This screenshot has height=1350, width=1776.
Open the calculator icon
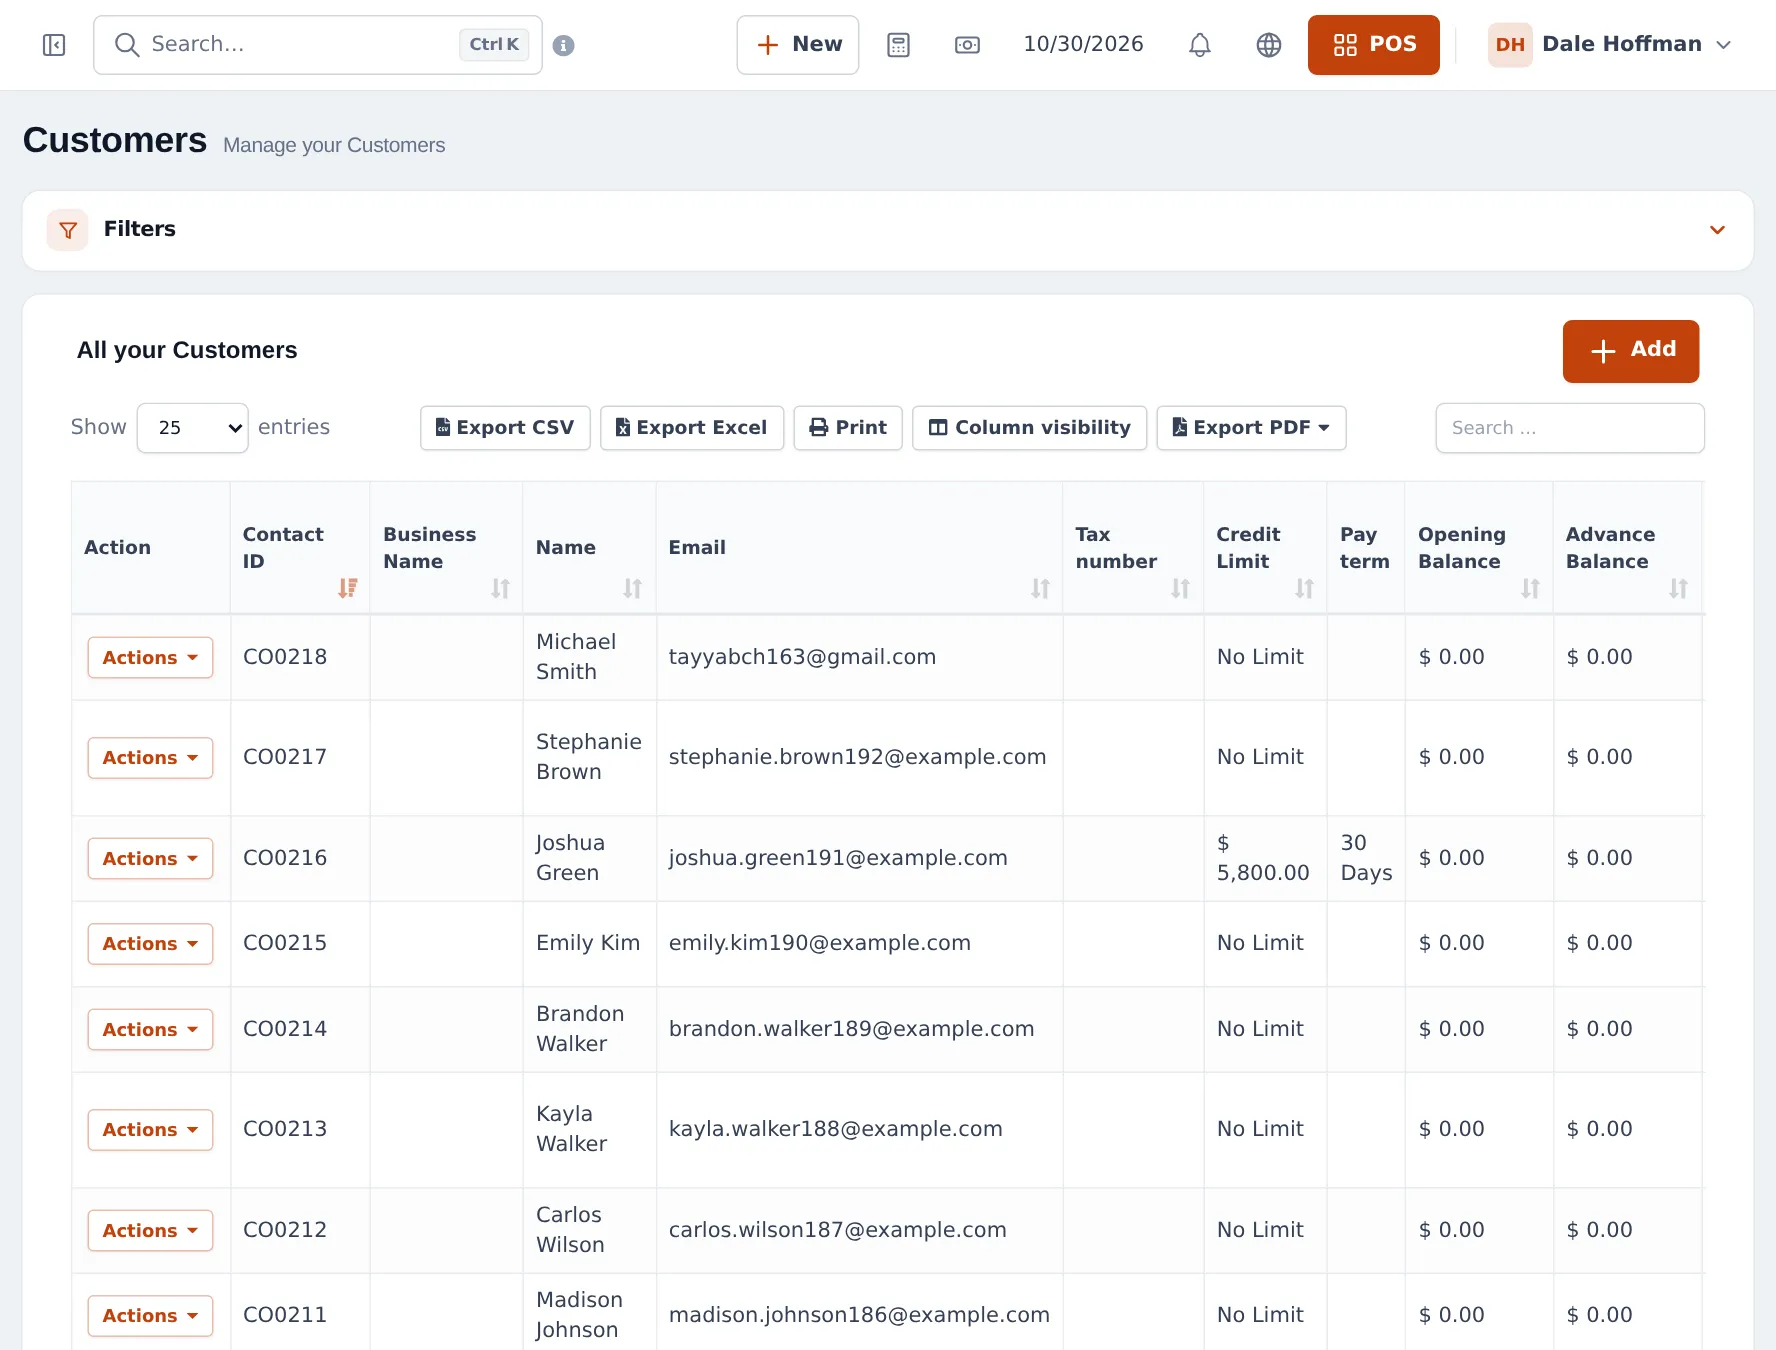click(x=898, y=45)
